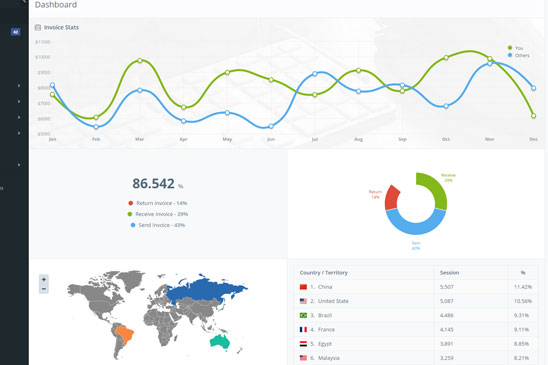Click the Brazil flag icon

click(303, 315)
